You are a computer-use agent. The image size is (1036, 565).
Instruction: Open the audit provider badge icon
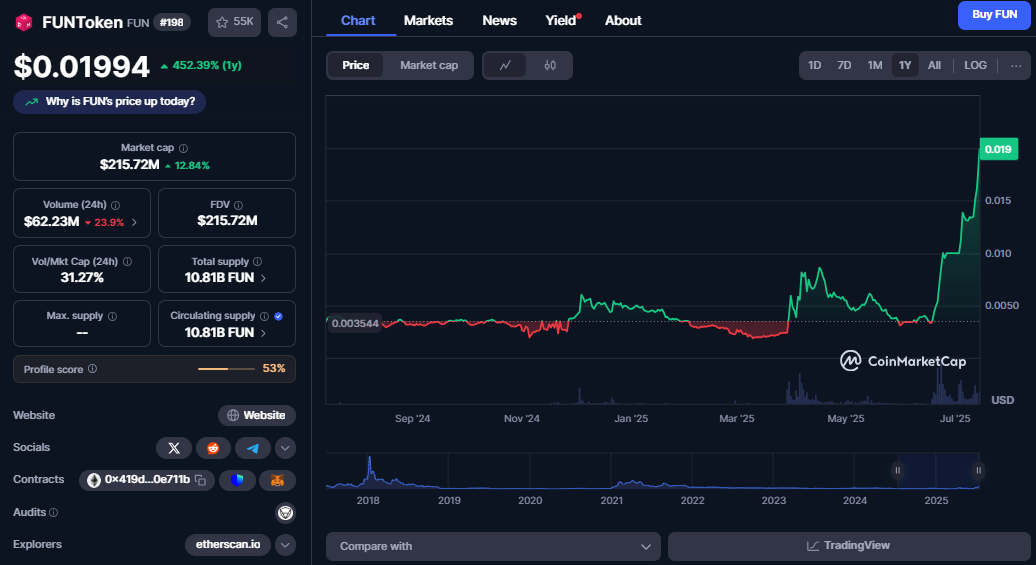285,512
